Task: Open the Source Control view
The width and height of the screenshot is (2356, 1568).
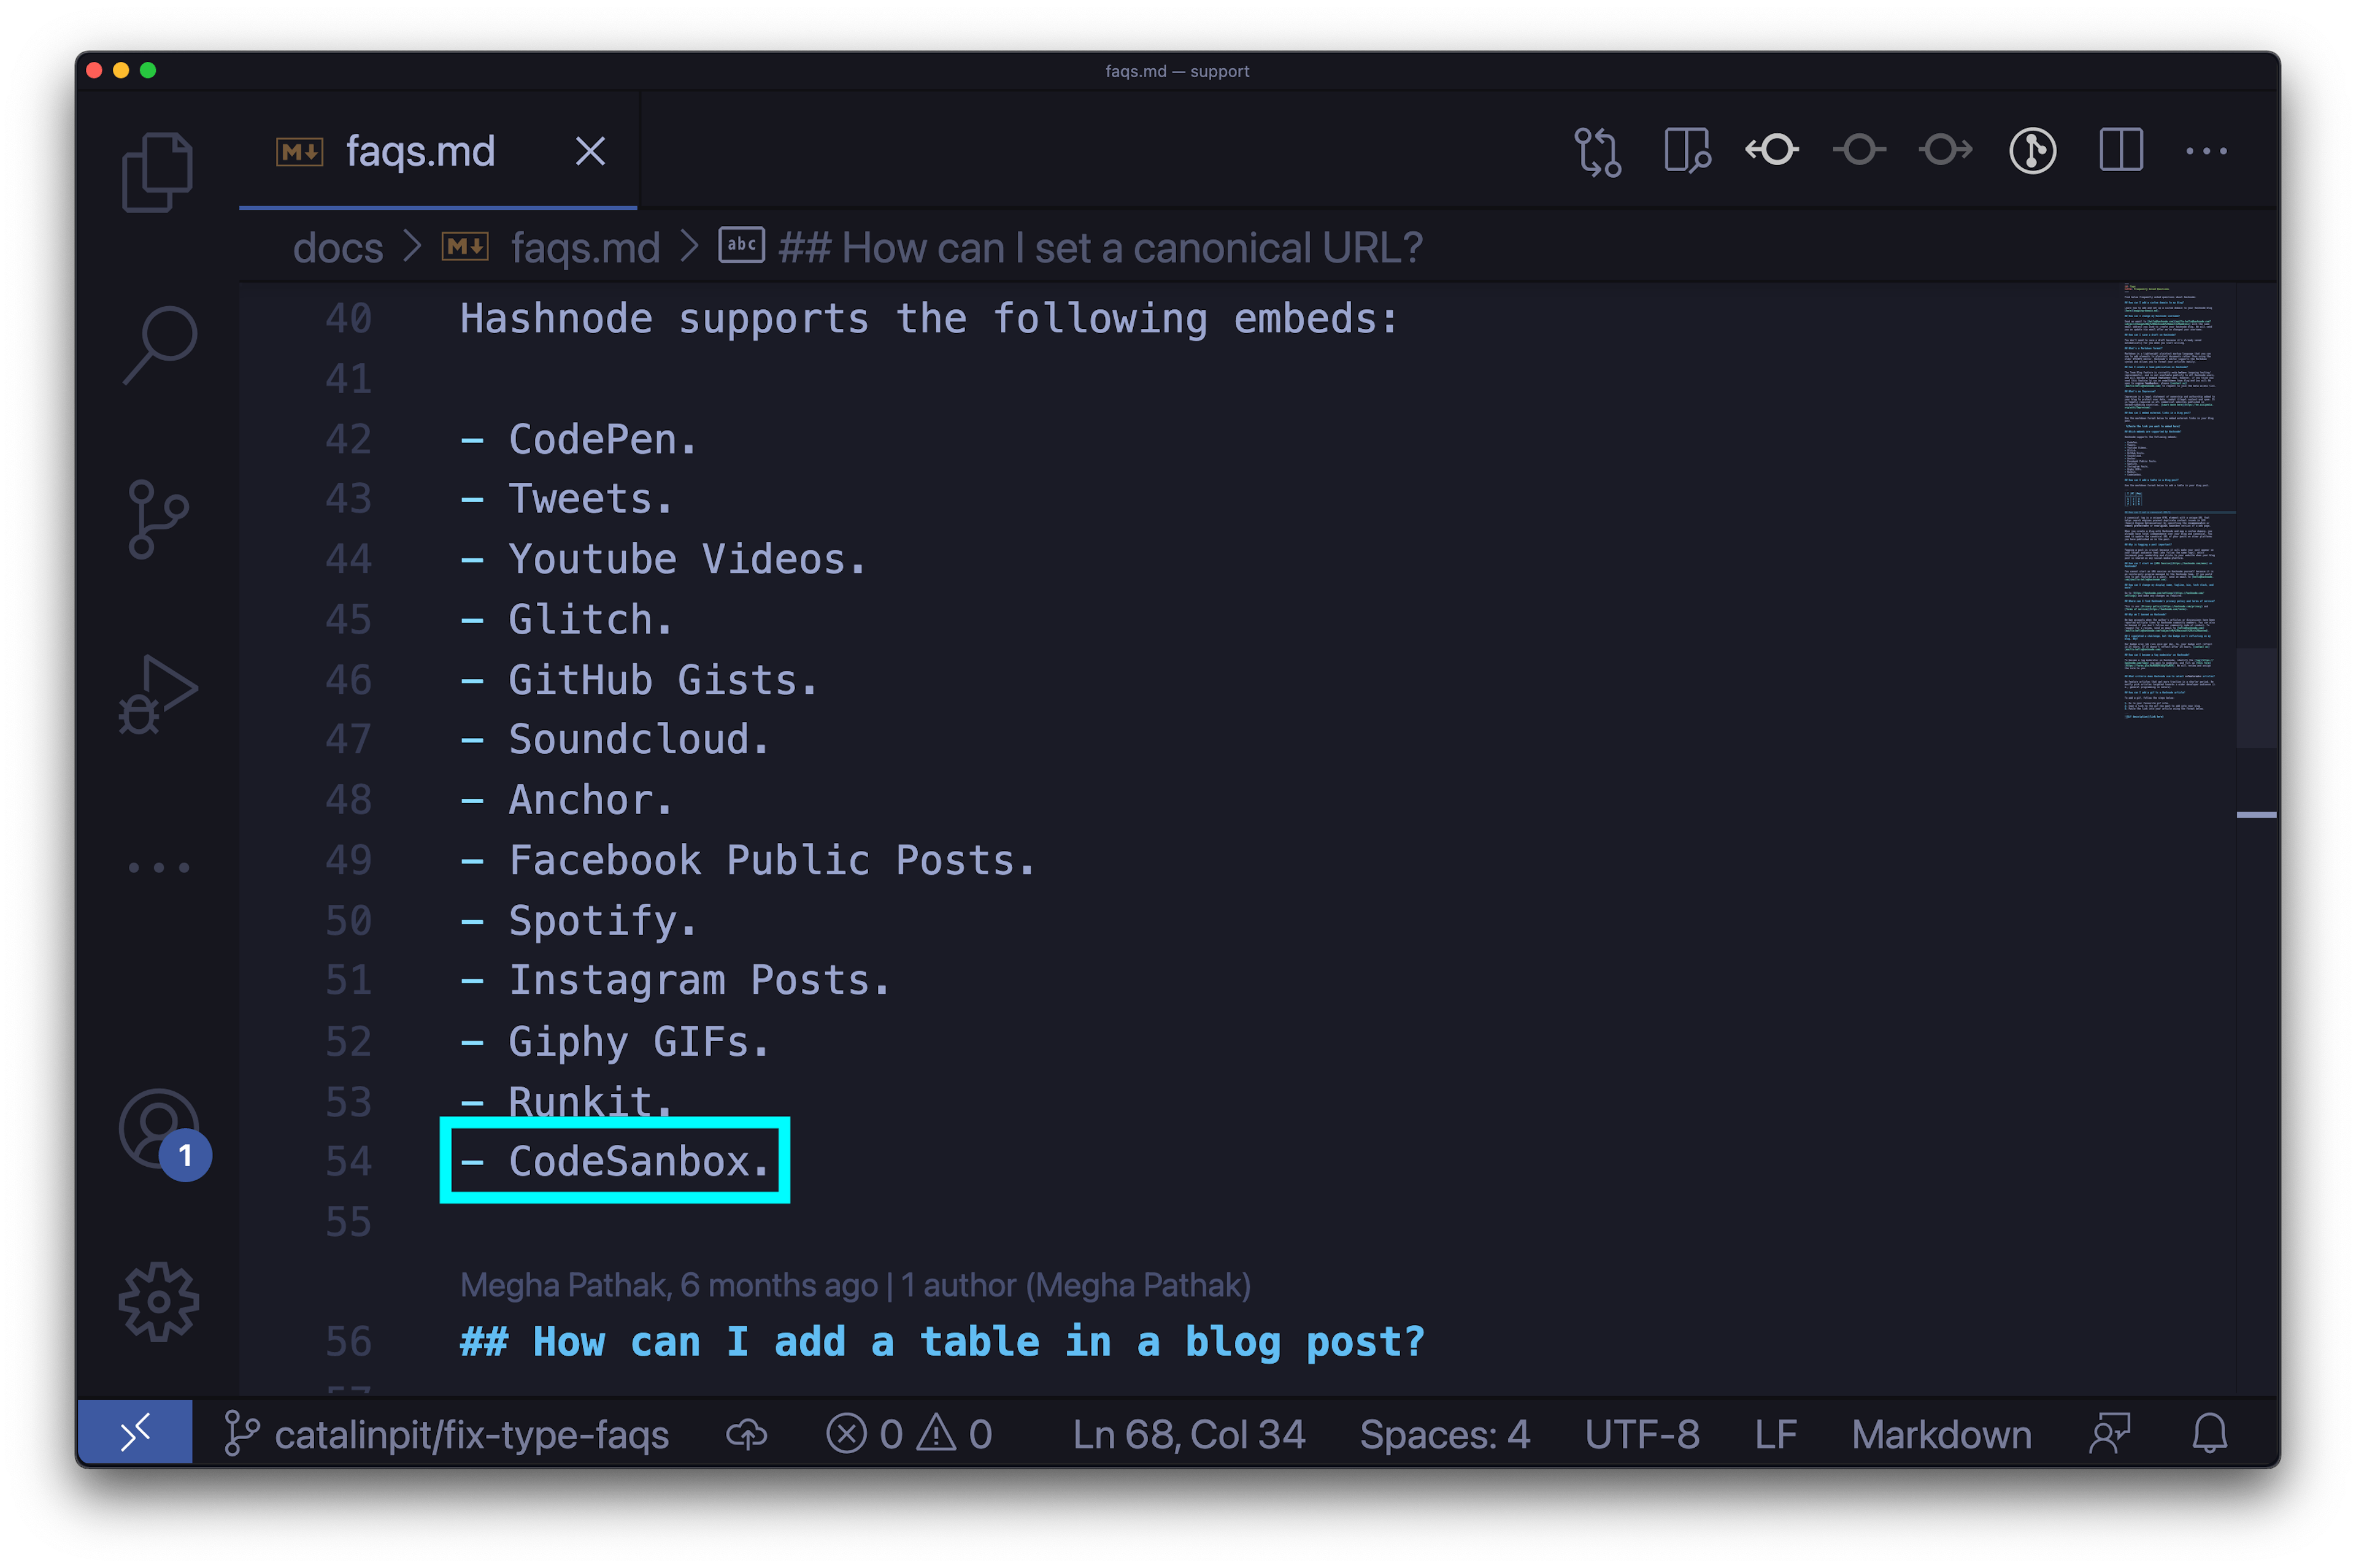Action: [x=158, y=518]
